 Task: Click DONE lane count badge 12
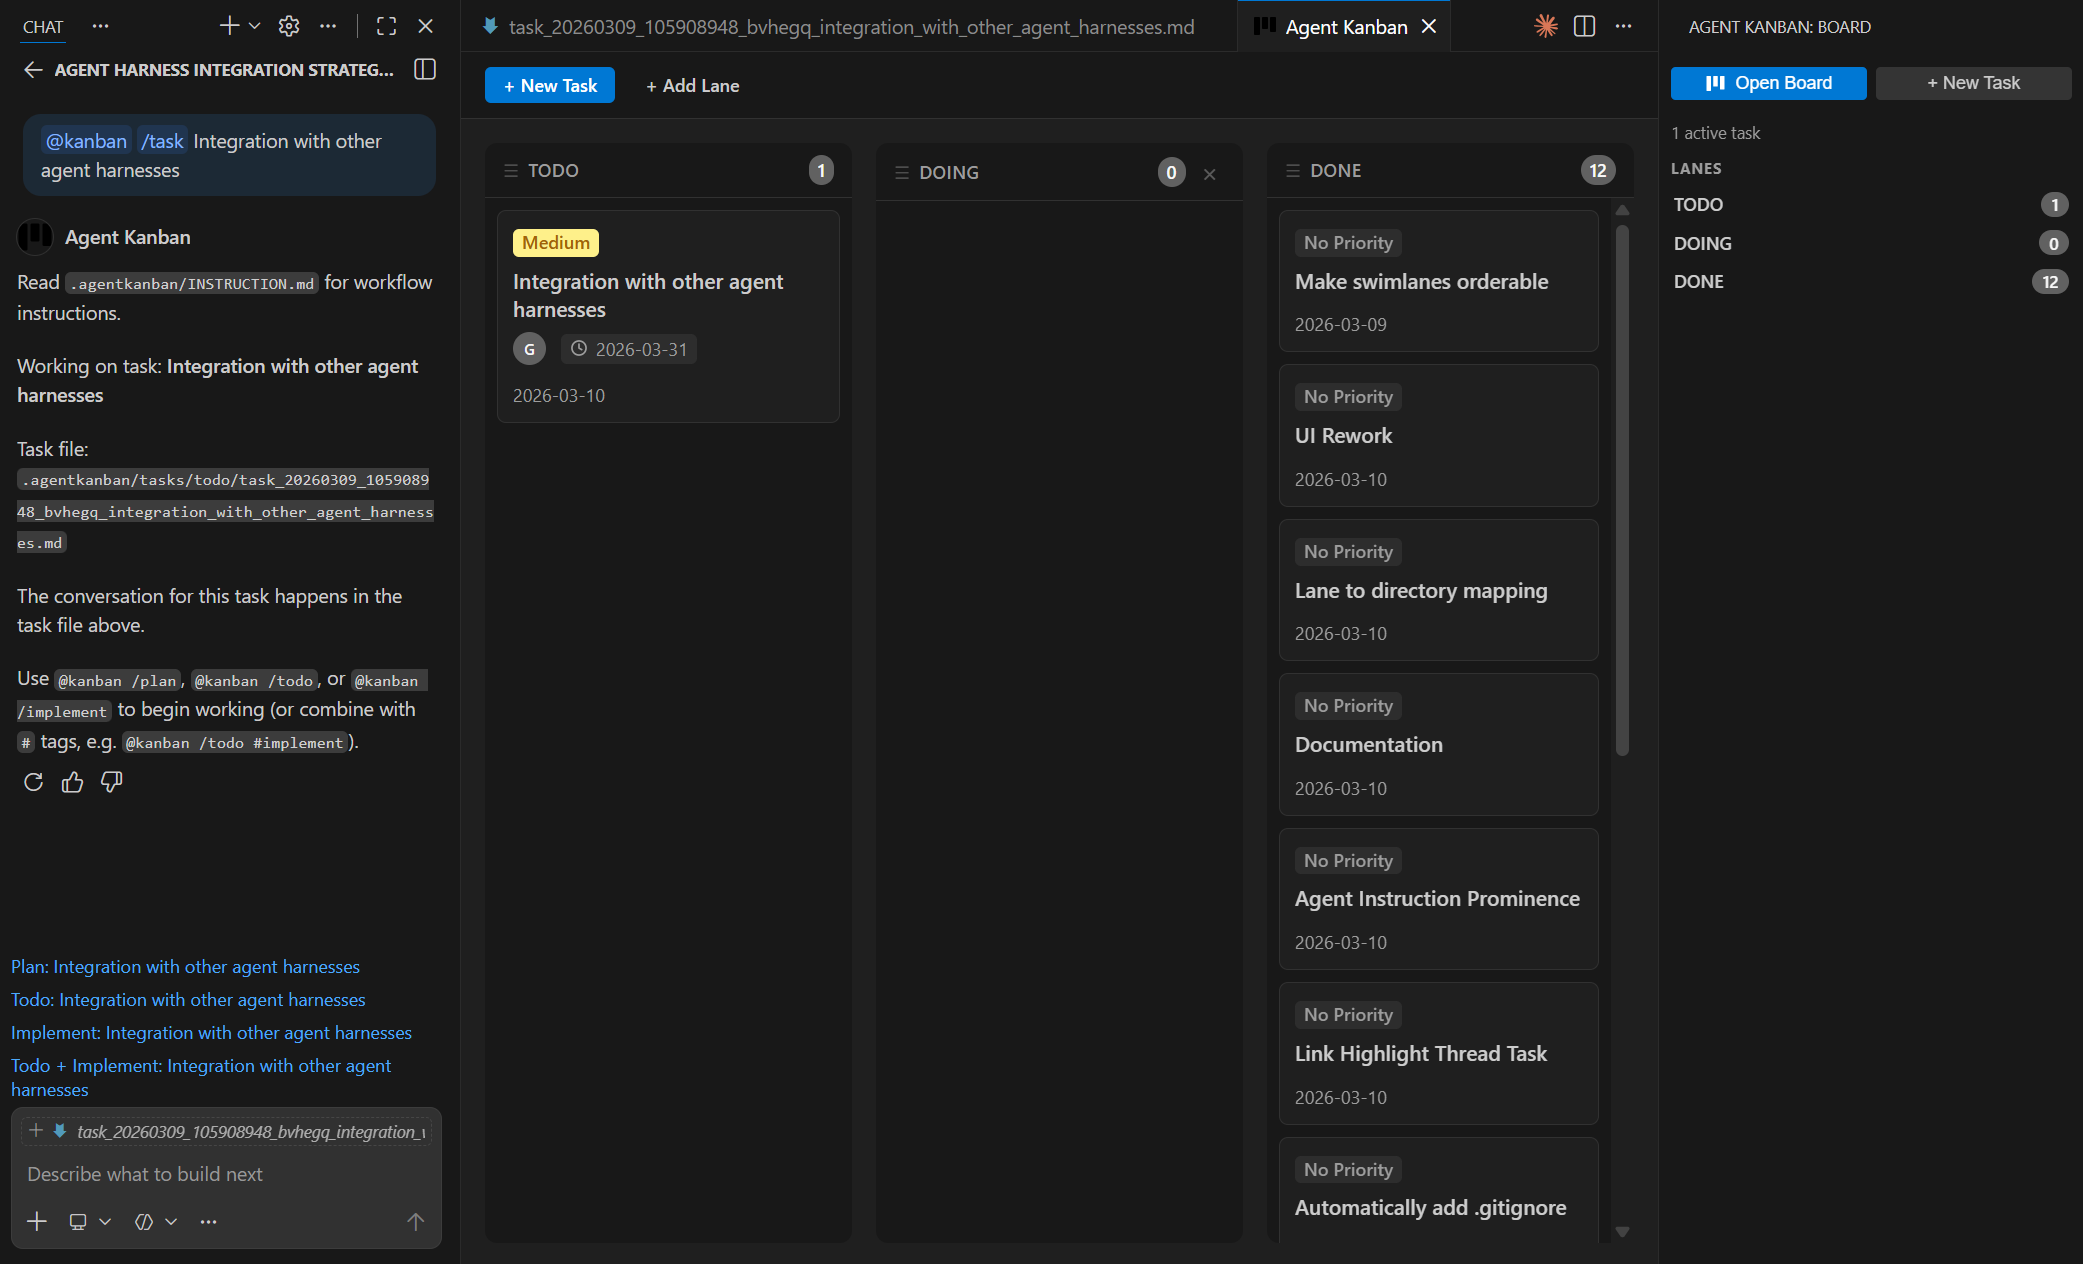[1598, 170]
